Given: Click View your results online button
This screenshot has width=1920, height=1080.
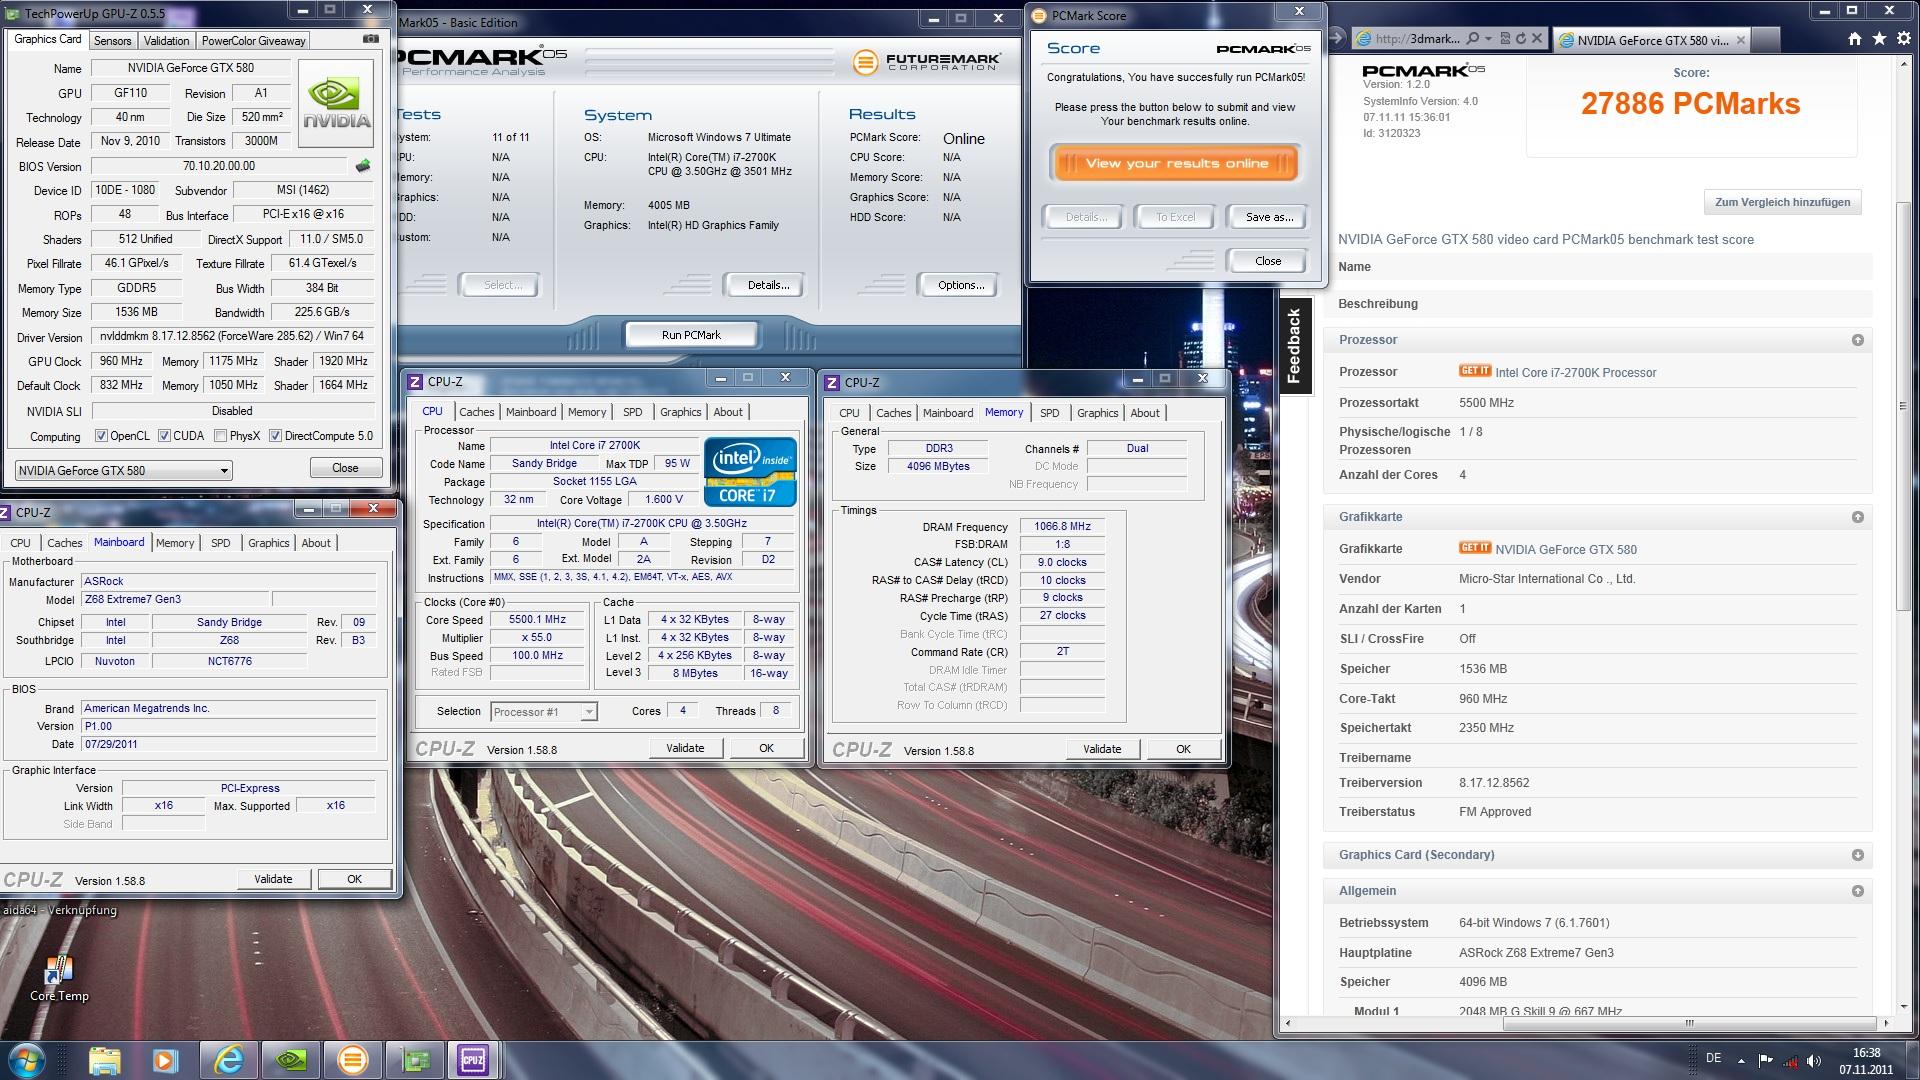Looking at the screenshot, I should click(1175, 163).
